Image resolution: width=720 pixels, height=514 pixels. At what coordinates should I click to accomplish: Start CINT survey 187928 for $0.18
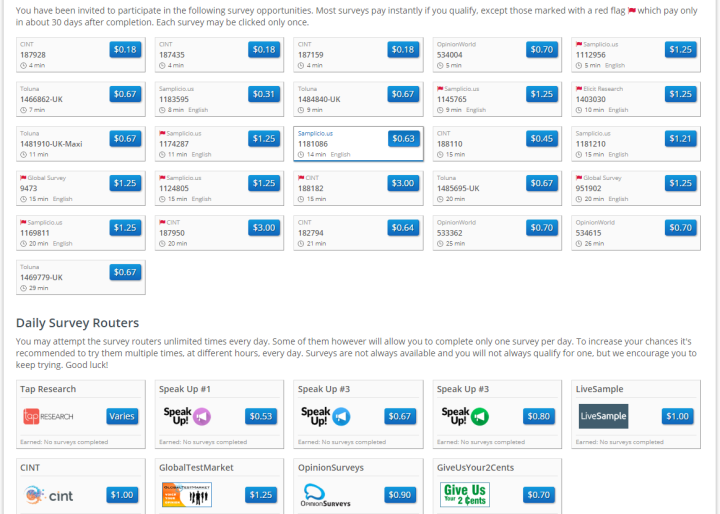point(125,50)
